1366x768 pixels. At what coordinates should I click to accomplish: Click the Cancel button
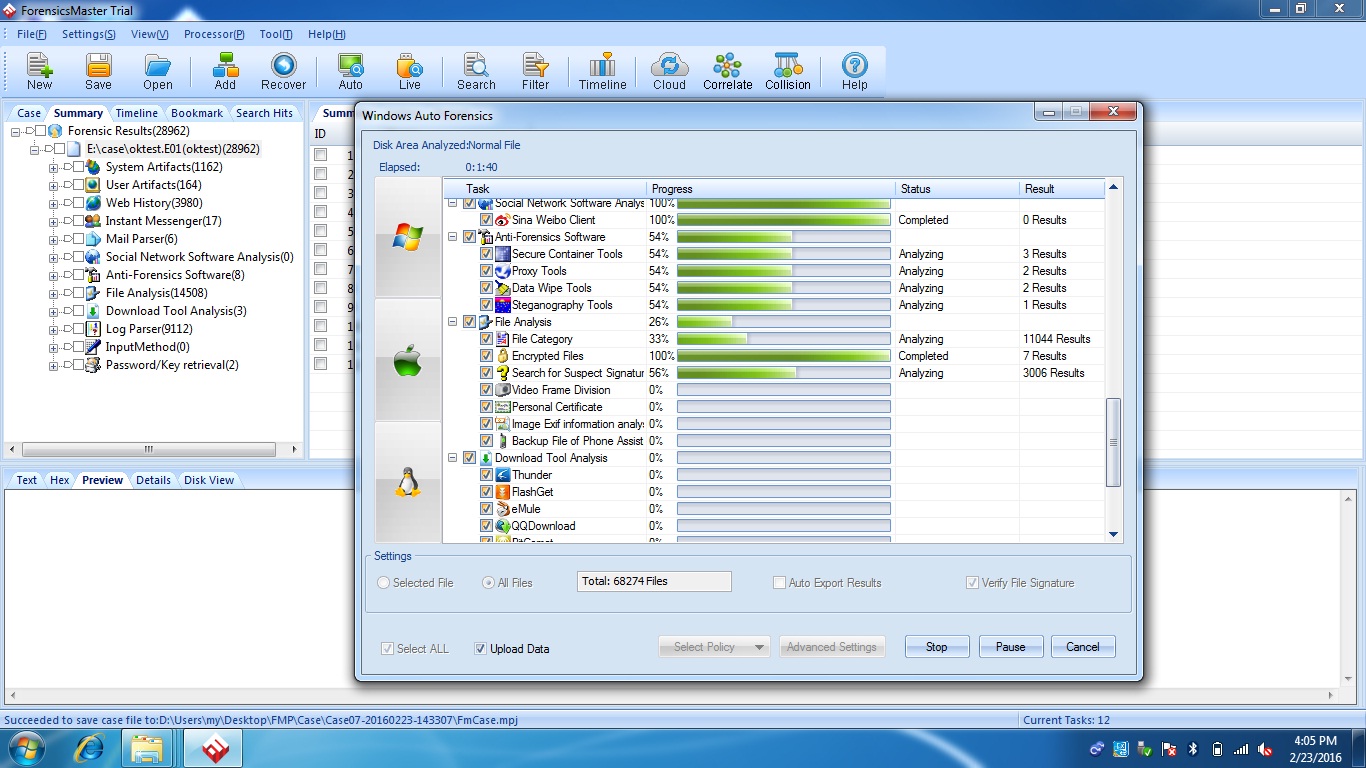pyautogui.click(x=1083, y=647)
